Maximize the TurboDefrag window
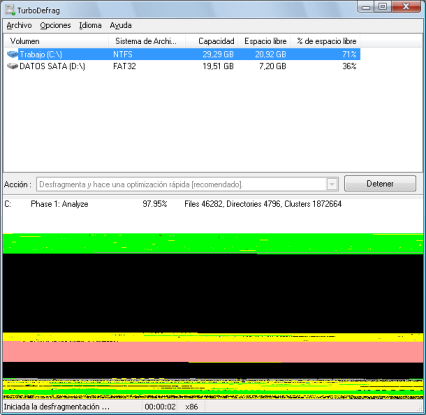This screenshot has width=426, height=415. tap(383, 7)
